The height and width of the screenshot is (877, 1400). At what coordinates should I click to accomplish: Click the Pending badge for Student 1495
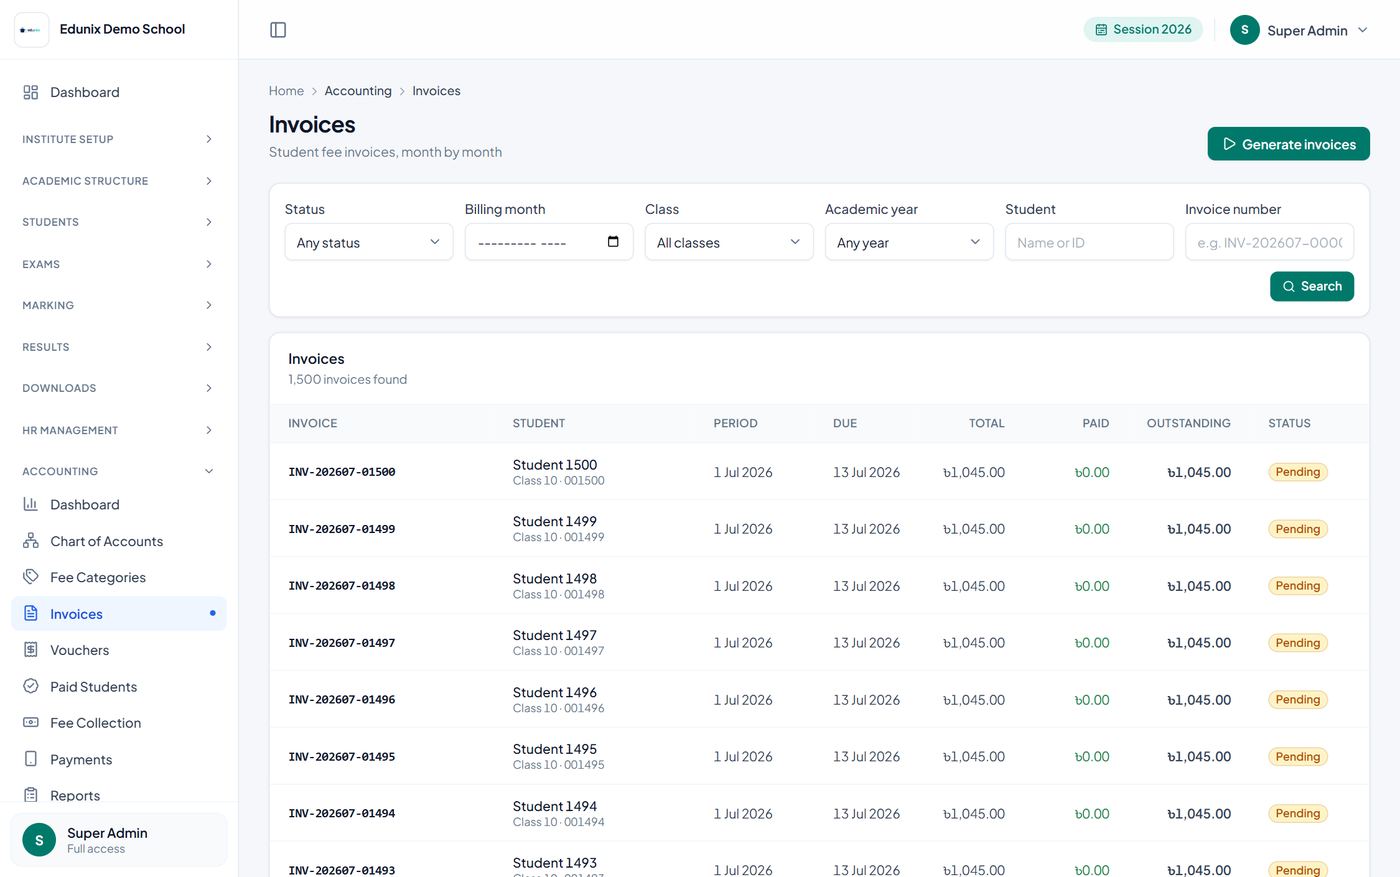(1298, 757)
